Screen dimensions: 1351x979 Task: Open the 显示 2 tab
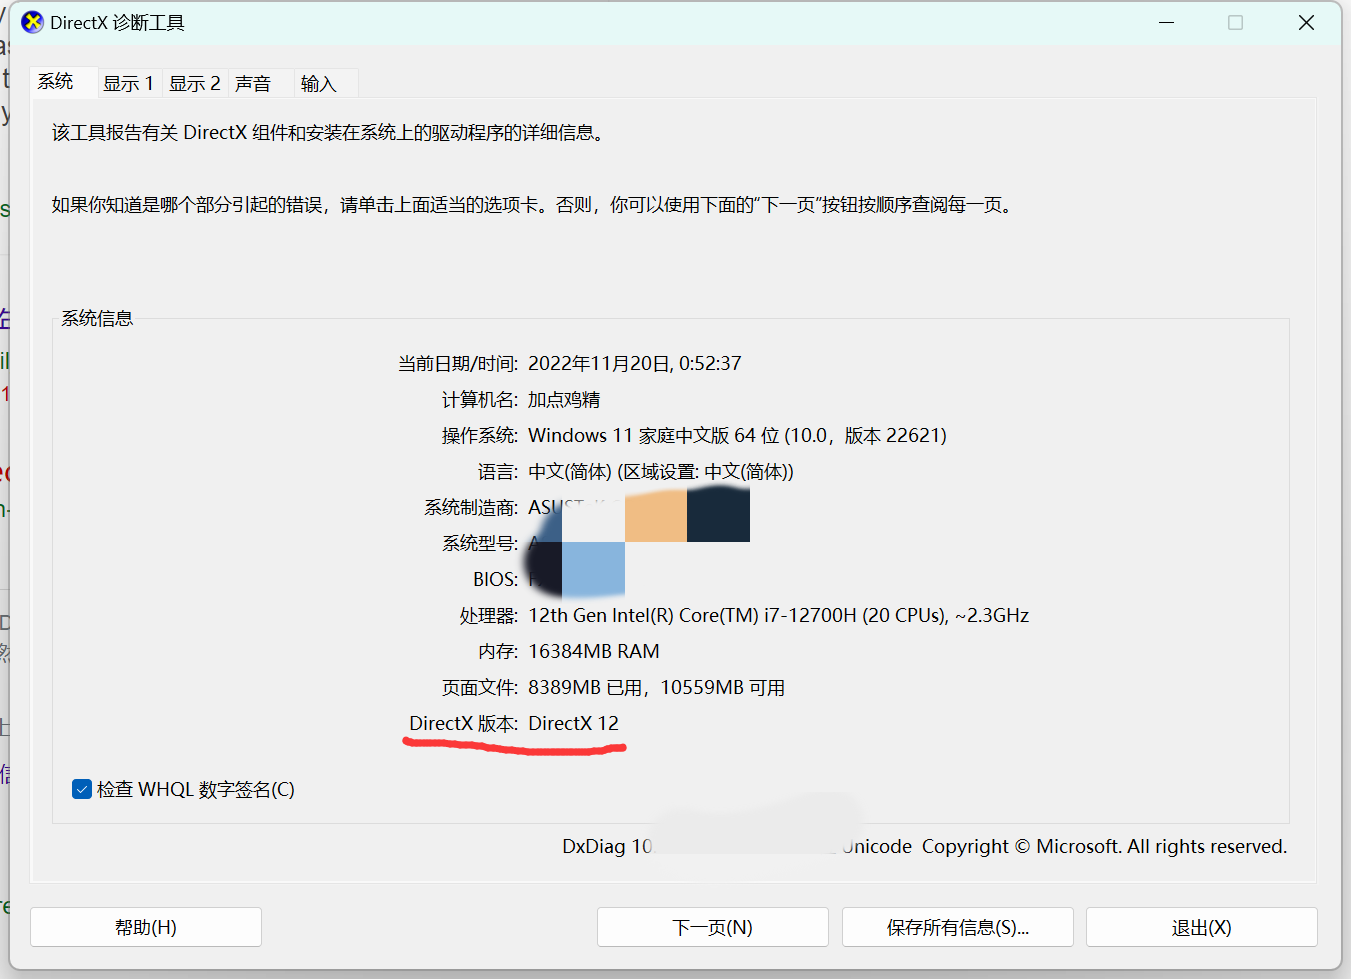pos(195,84)
